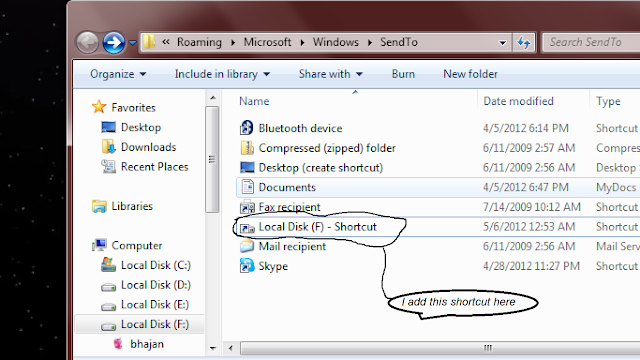Expand arrow after Microsoft breadcrumb
640x360 pixels.
[x=302, y=42]
